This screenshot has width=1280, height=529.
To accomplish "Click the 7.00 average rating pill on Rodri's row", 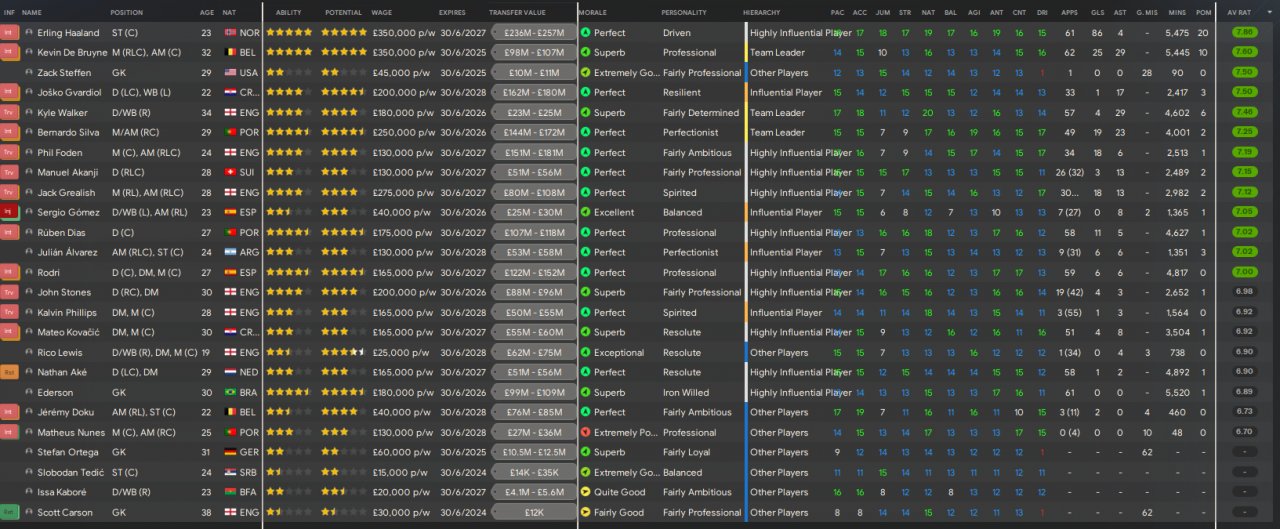I will [1244, 273].
